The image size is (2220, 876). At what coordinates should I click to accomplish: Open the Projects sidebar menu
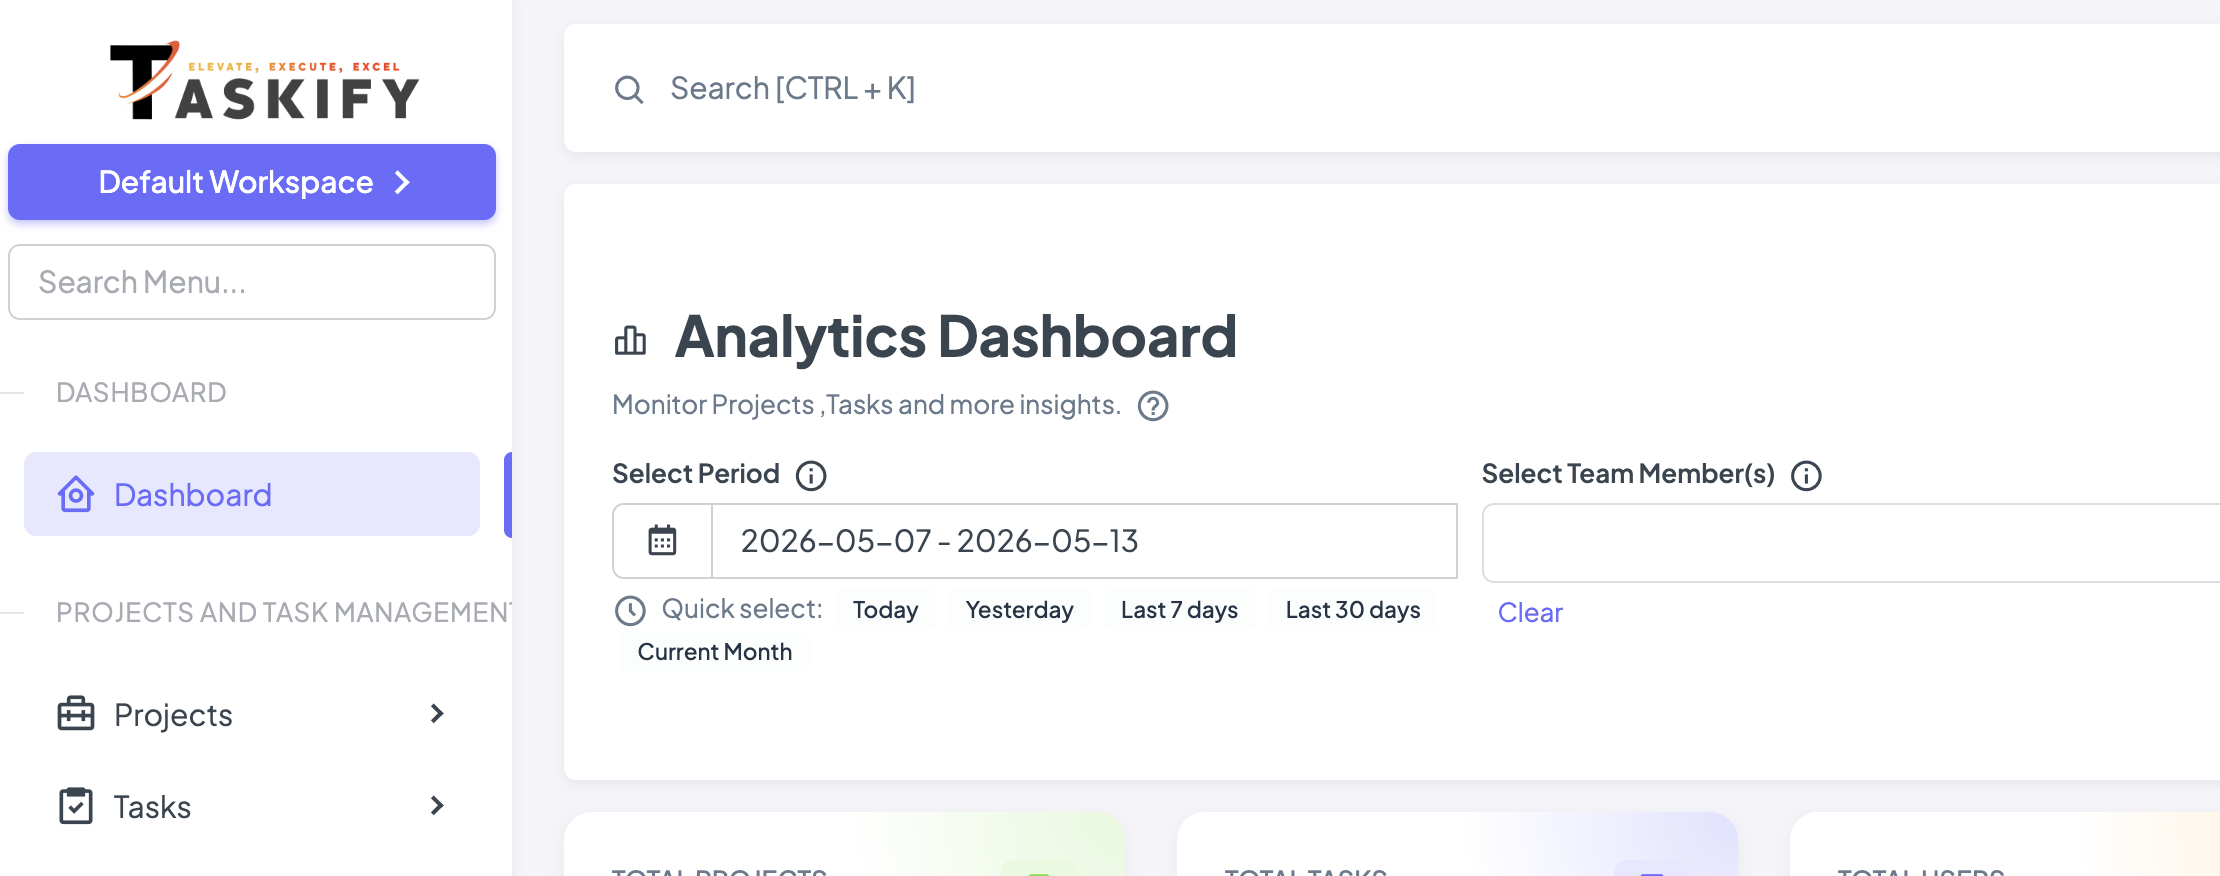(252, 714)
